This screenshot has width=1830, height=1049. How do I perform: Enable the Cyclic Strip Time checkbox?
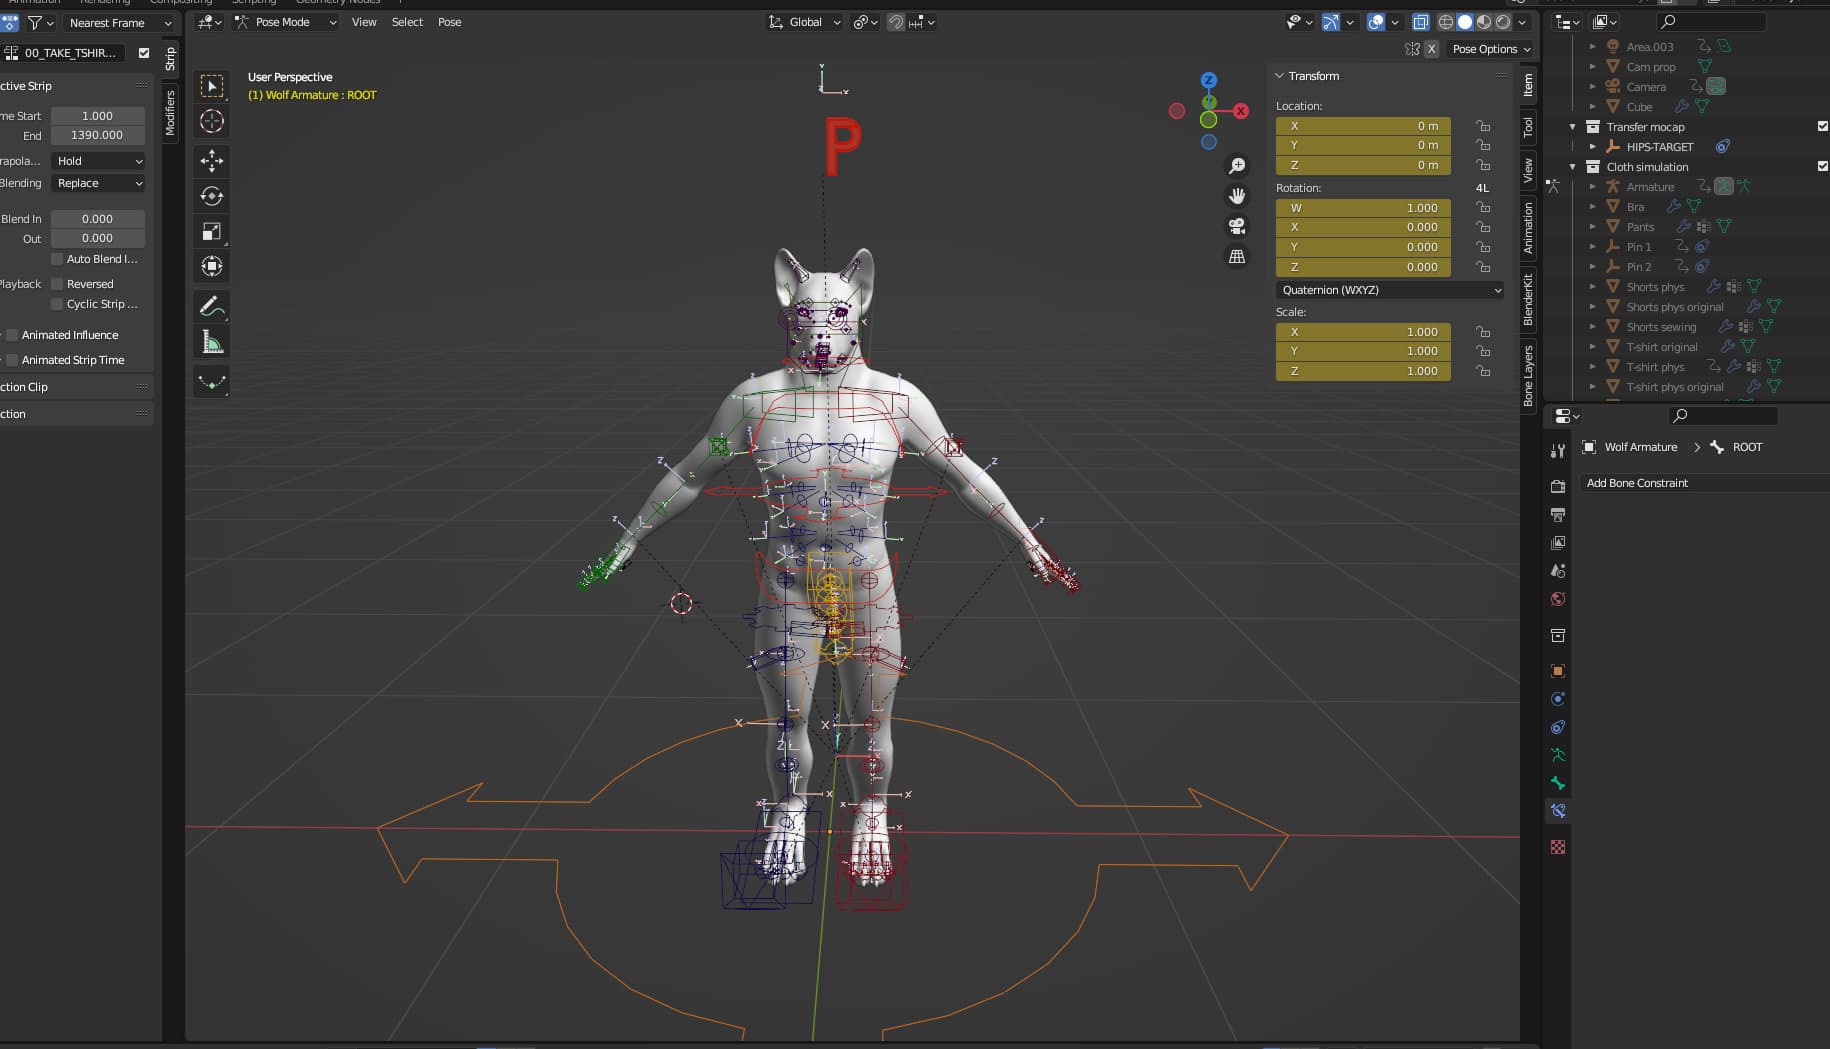click(x=57, y=304)
